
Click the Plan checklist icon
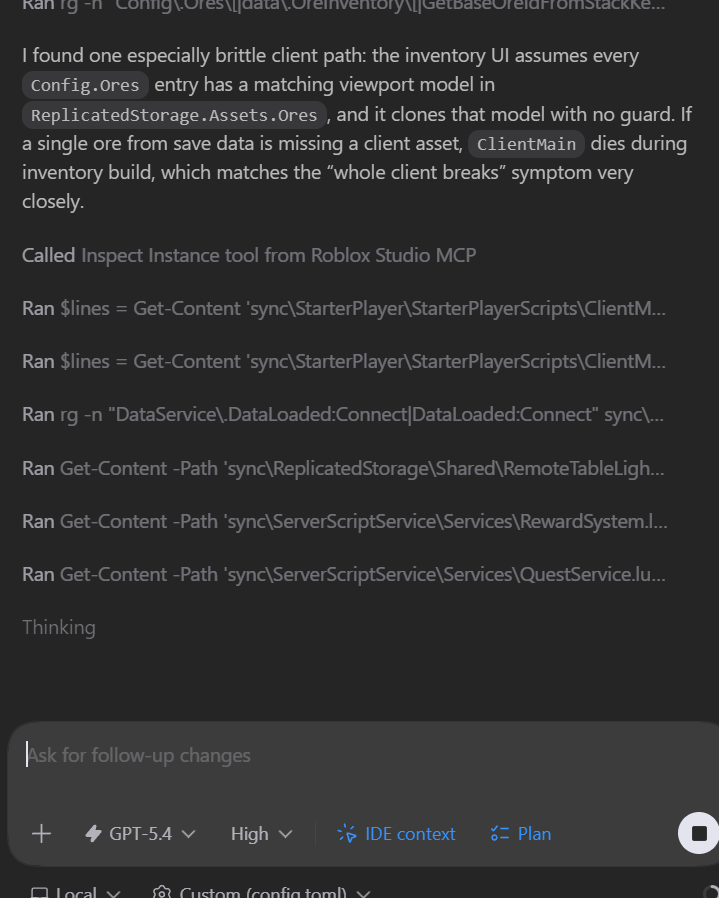(x=500, y=833)
